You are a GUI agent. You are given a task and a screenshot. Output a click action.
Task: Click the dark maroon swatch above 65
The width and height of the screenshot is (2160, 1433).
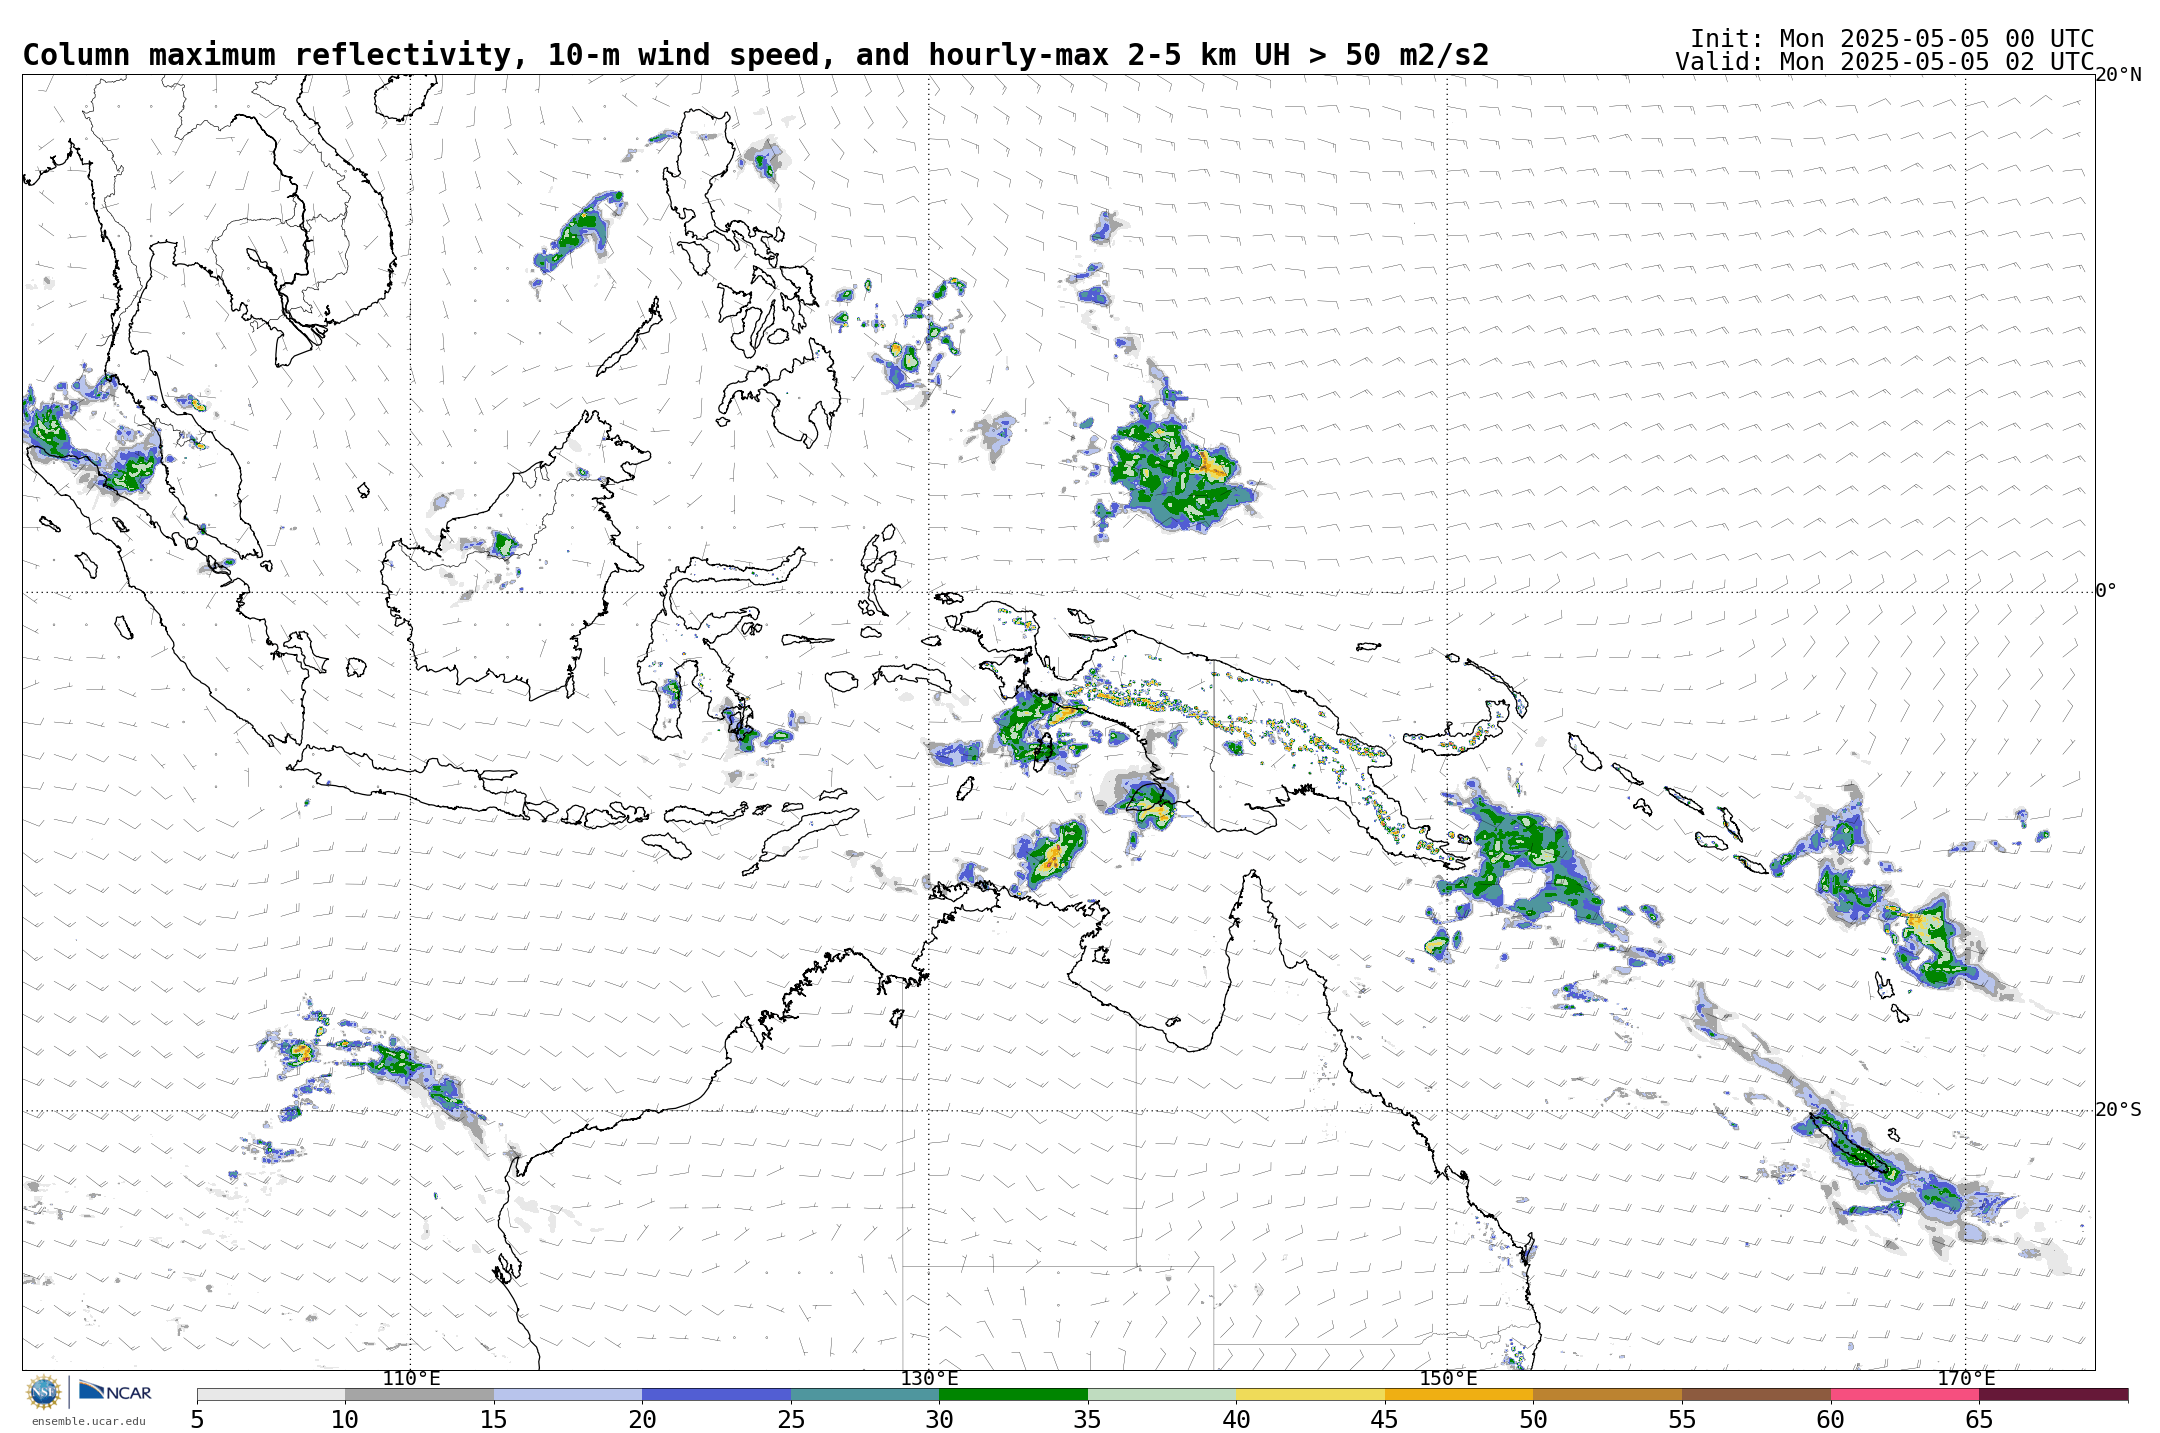tap(2053, 1394)
